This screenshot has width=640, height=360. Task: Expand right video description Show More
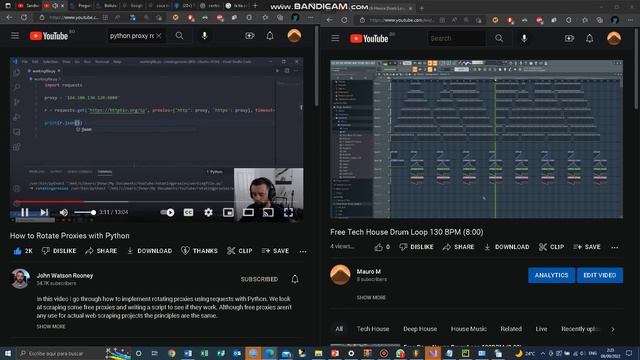(x=371, y=298)
